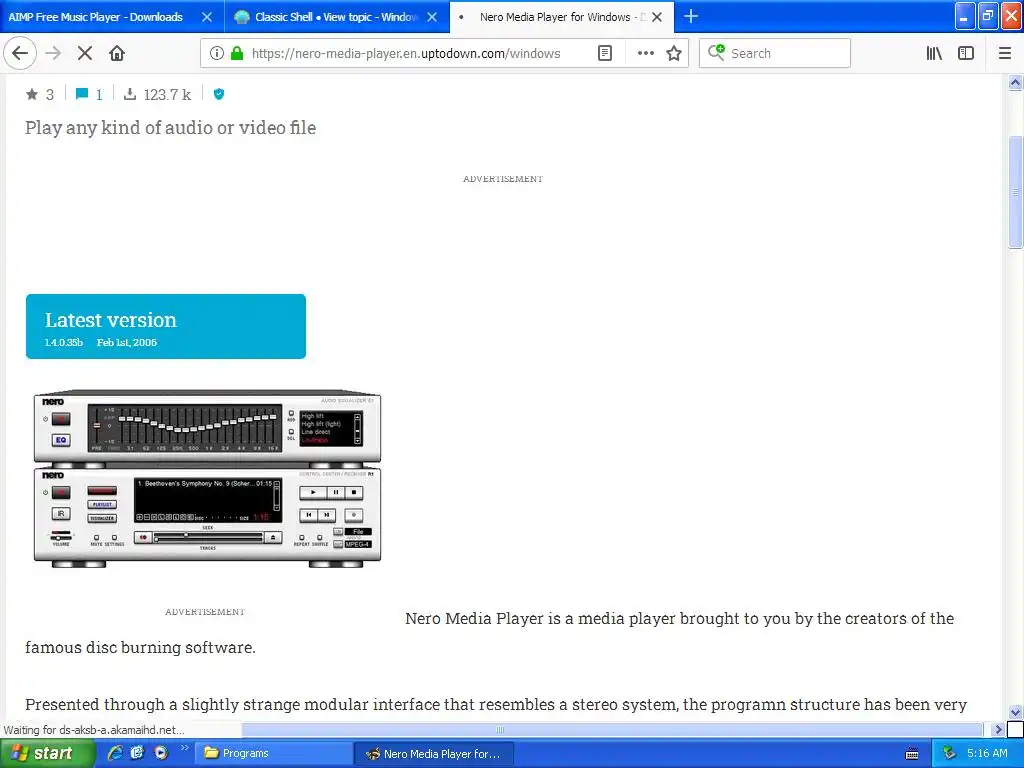1024x768 pixels.
Task: Click the 123.7 k downloads text
Action: 167,95
